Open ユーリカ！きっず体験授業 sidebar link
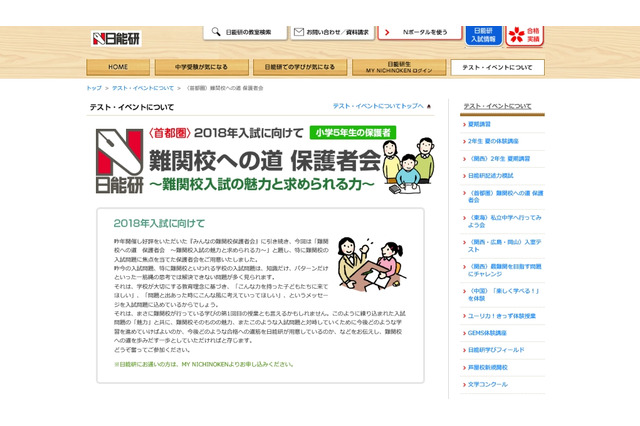This screenshot has height=426, width=640. pos(502,316)
